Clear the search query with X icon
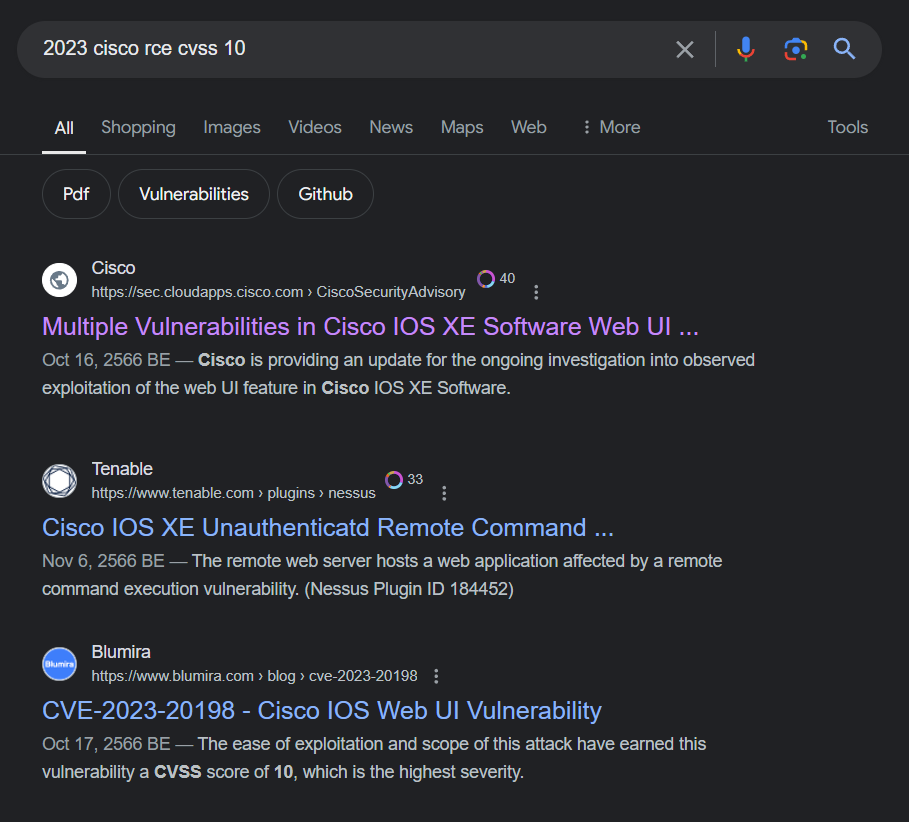This screenshot has width=909, height=822. [685, 49]
